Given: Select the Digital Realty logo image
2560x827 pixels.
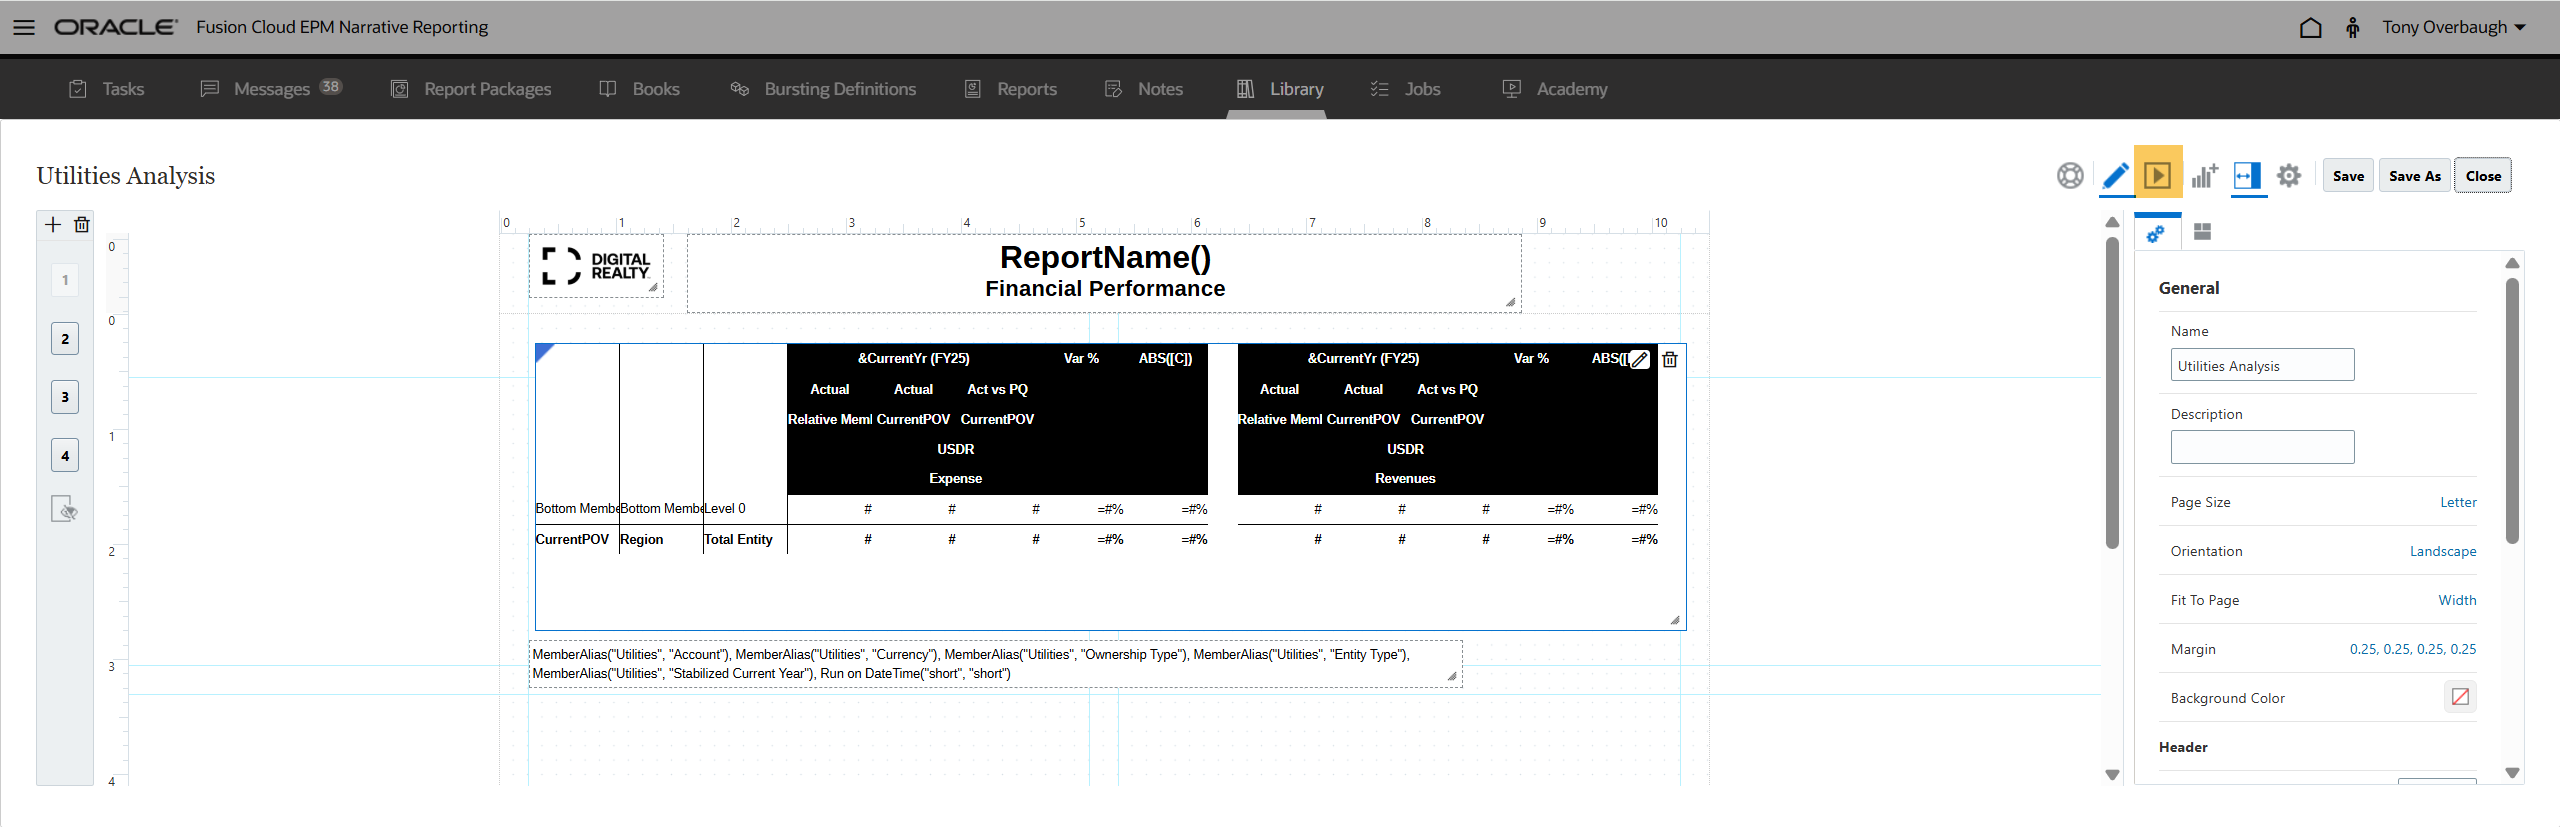Looking at the screenshot, I should click(x=596, y=266).
